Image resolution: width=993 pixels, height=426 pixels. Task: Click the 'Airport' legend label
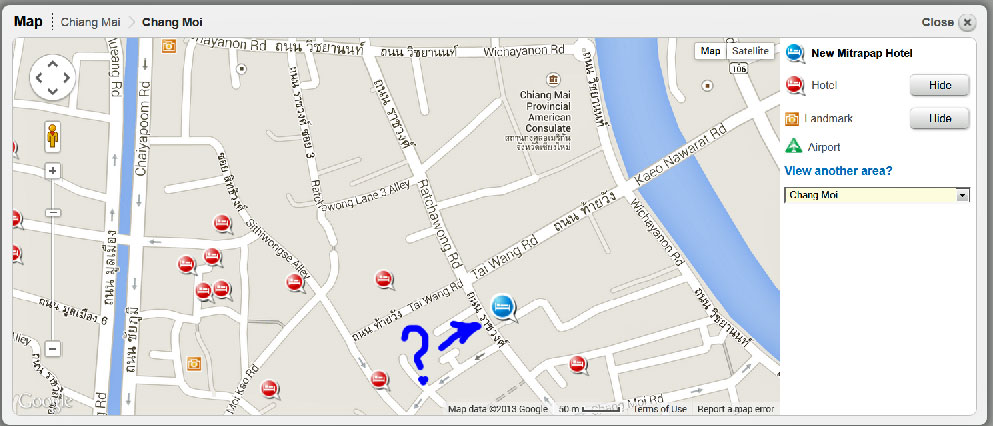[824, 147]
